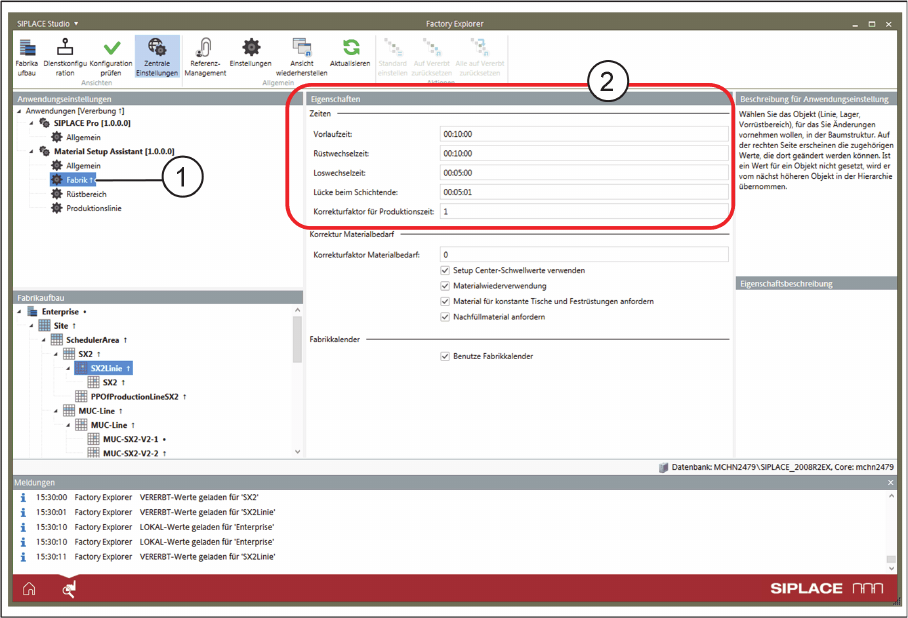This screenshot has height=618, width=908.
Task: Click Material Setup Assistant gears icon
Action: 45,151
